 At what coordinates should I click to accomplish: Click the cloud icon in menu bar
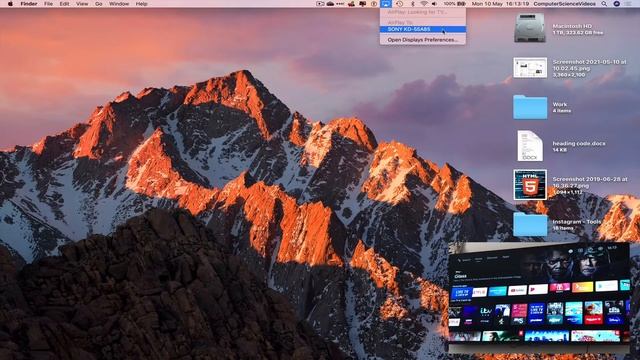coord(330,4)
